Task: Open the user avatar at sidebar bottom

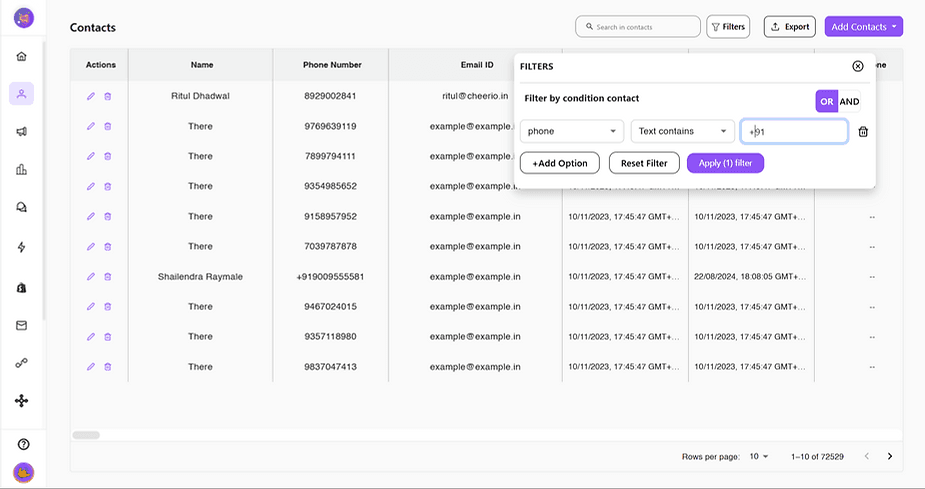Action: 24,472
